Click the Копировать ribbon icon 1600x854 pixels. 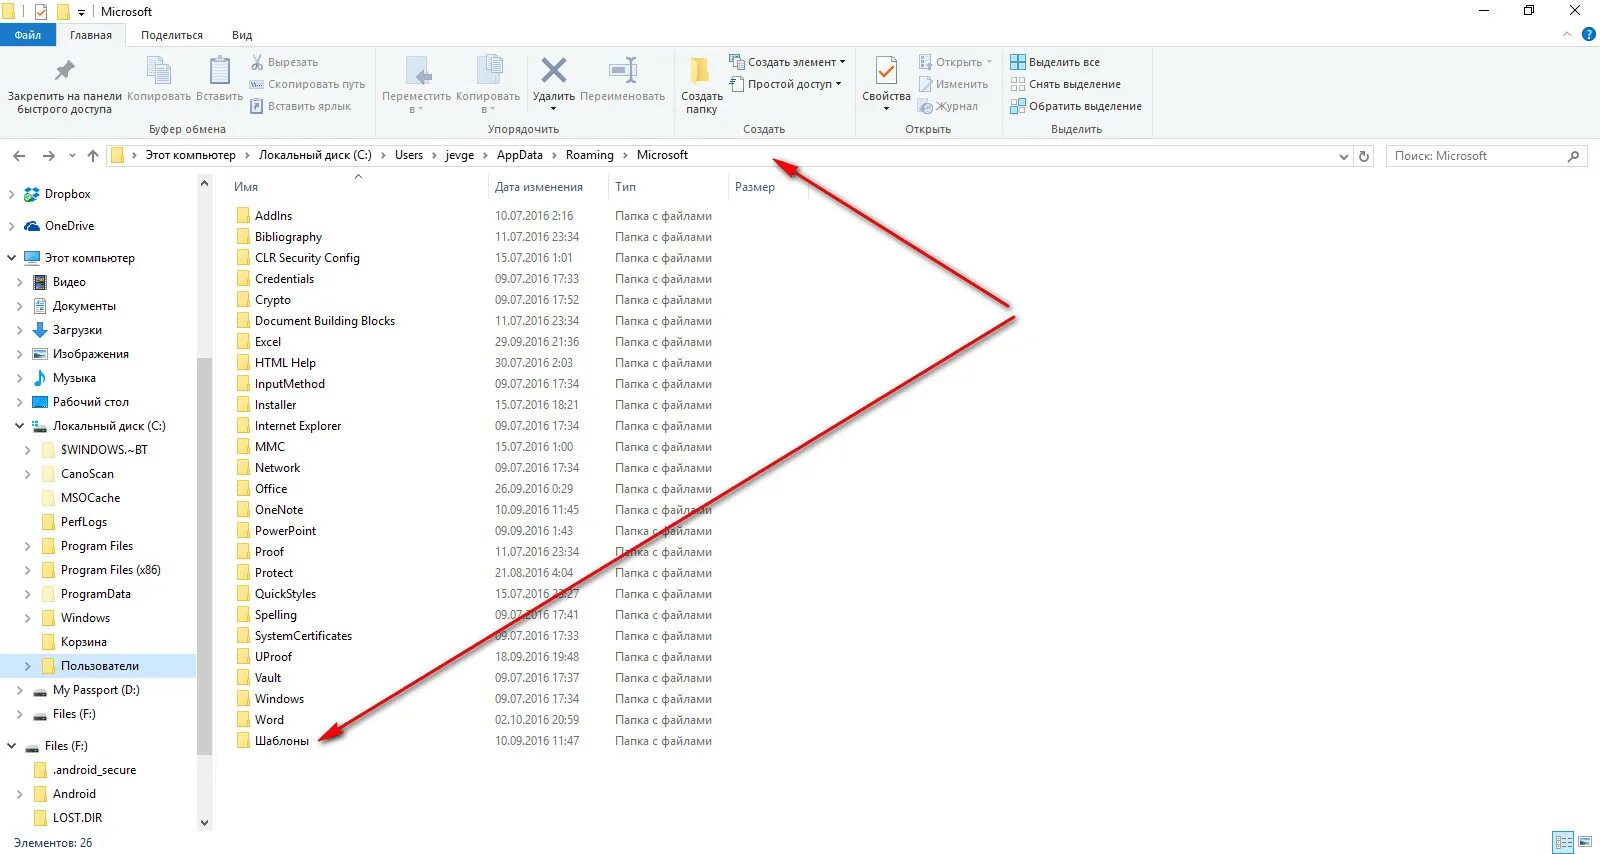coord(159,70)
